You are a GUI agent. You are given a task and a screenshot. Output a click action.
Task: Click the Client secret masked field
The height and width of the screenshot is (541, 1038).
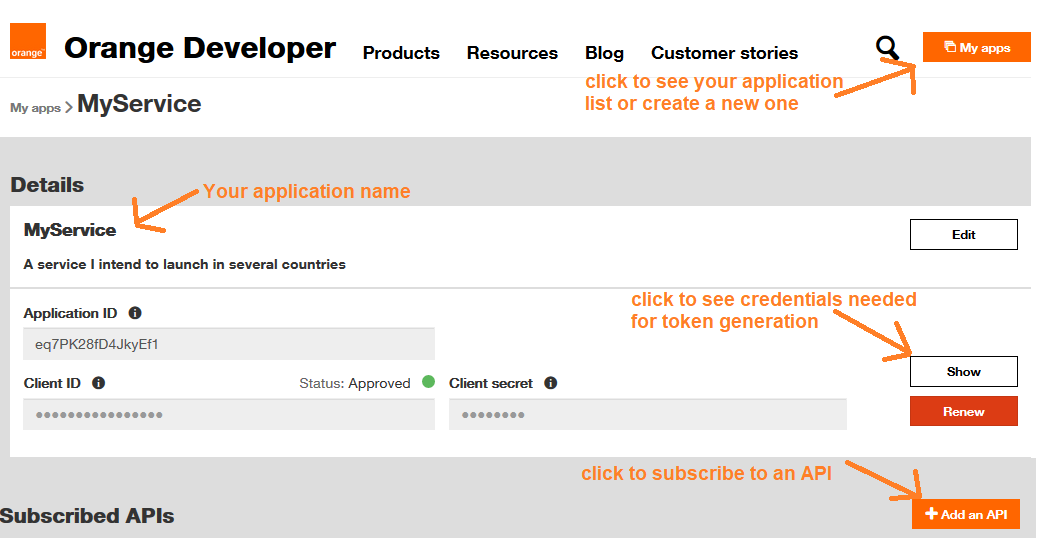(x=647, y=415)
